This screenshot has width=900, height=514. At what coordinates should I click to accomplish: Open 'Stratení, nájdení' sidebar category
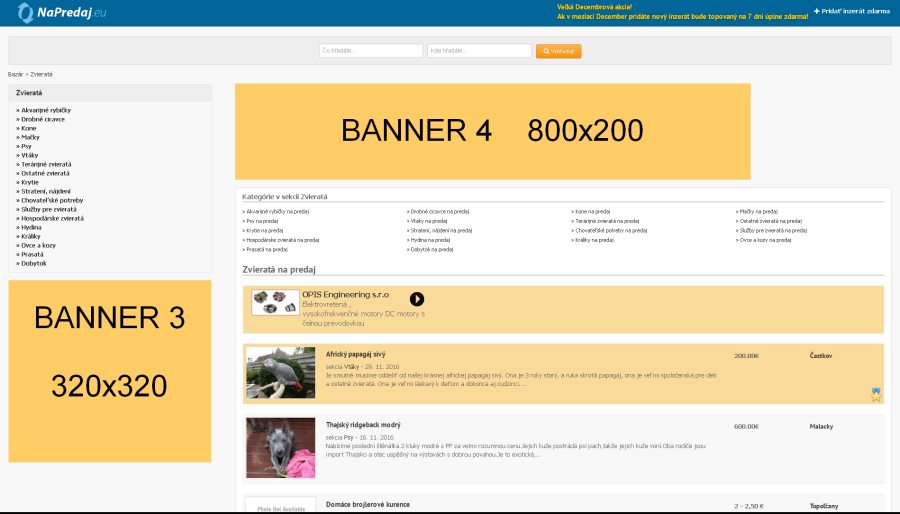click(x=46, y=192)
